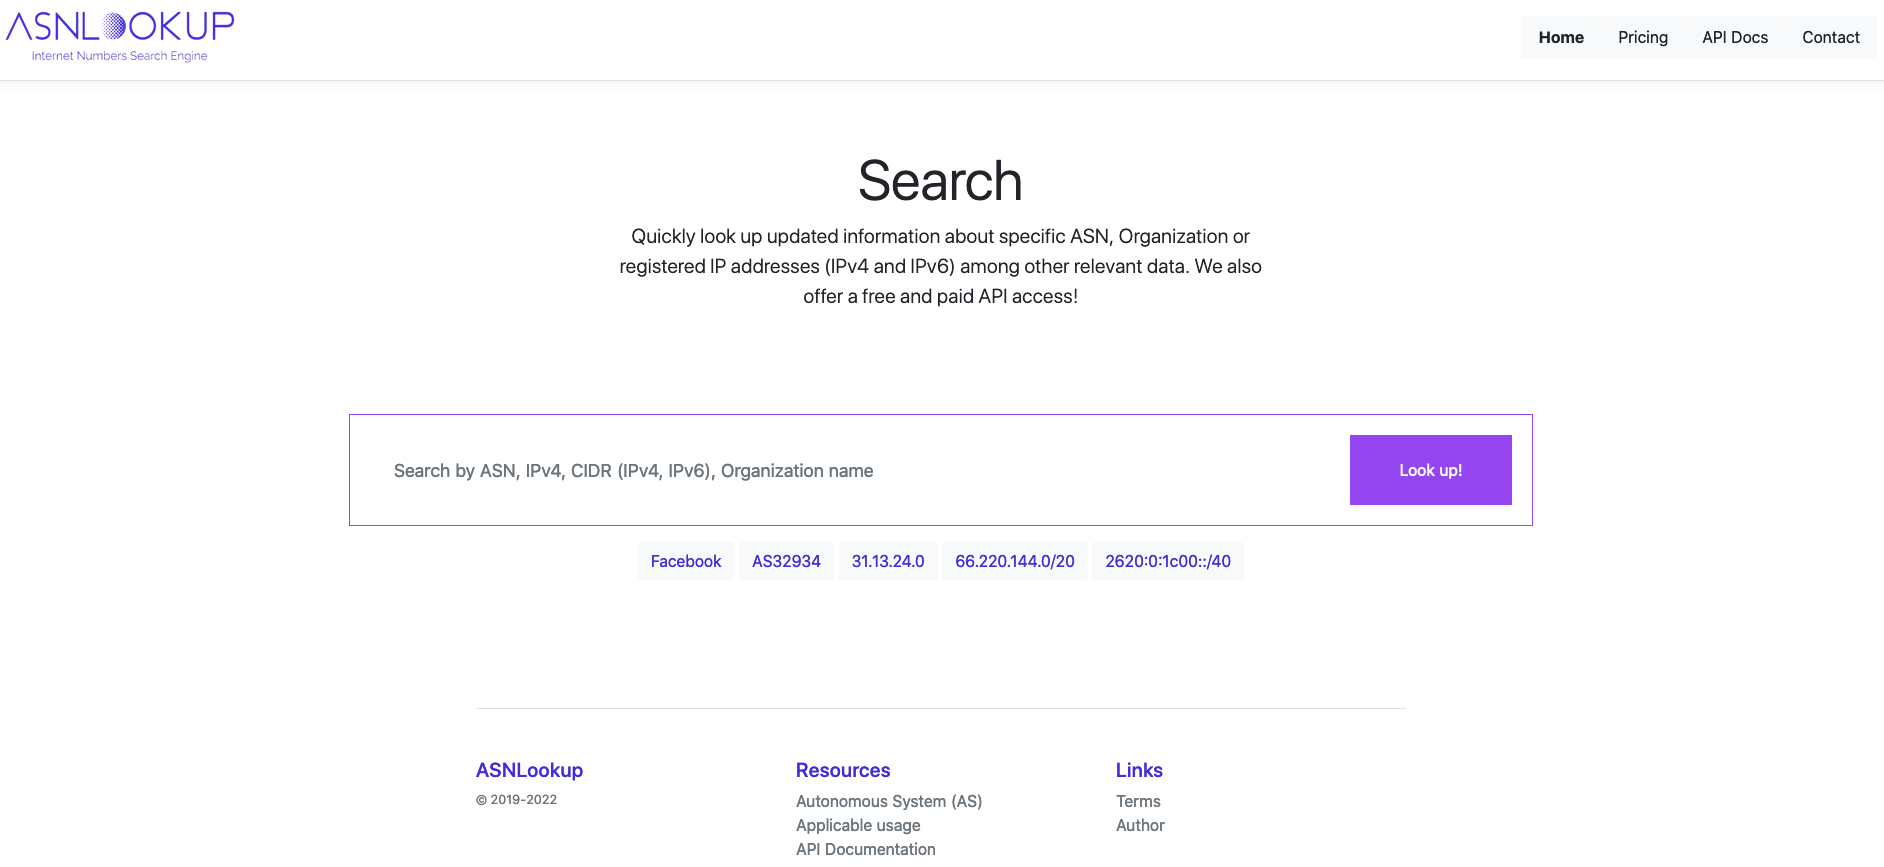Open the Contact page

click(x=1830, y=37)
